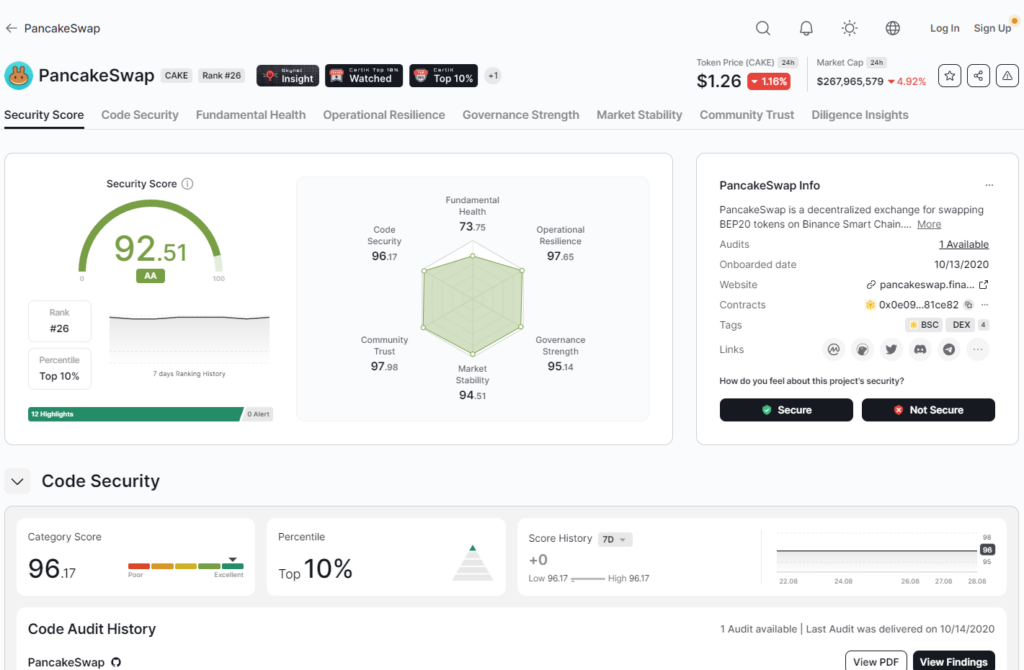Open the language globe menu
1024x670 pixels.
(893, 28)
